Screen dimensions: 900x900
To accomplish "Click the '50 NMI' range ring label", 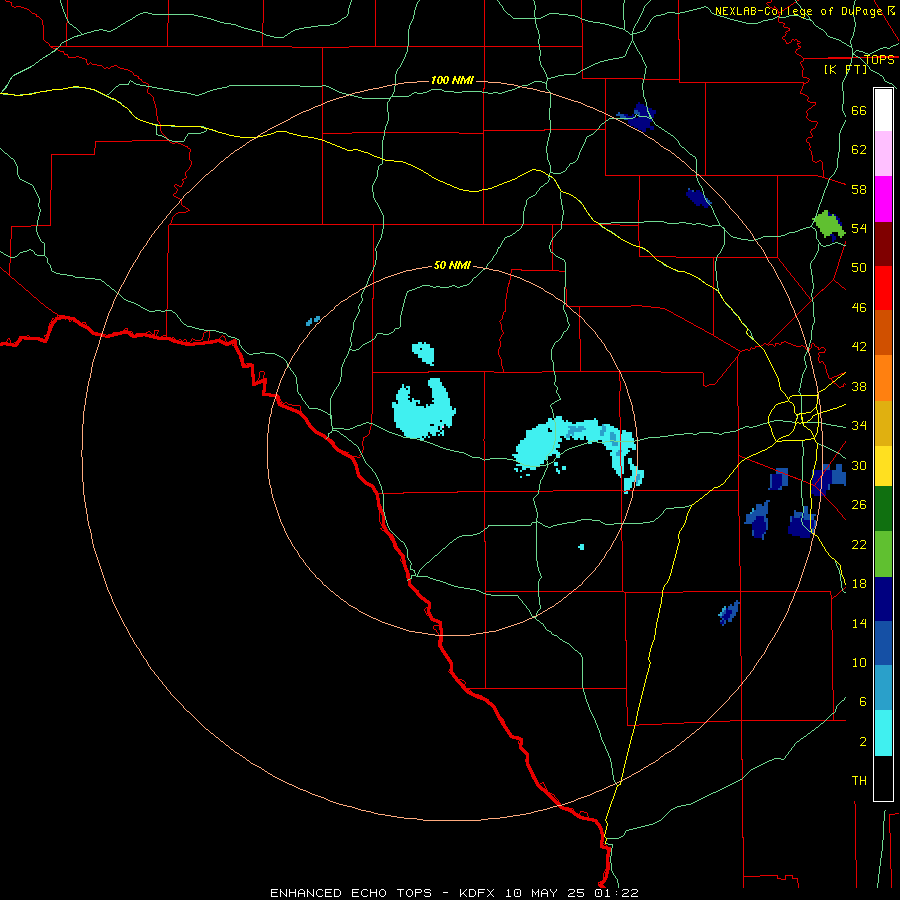I will 452,265.
